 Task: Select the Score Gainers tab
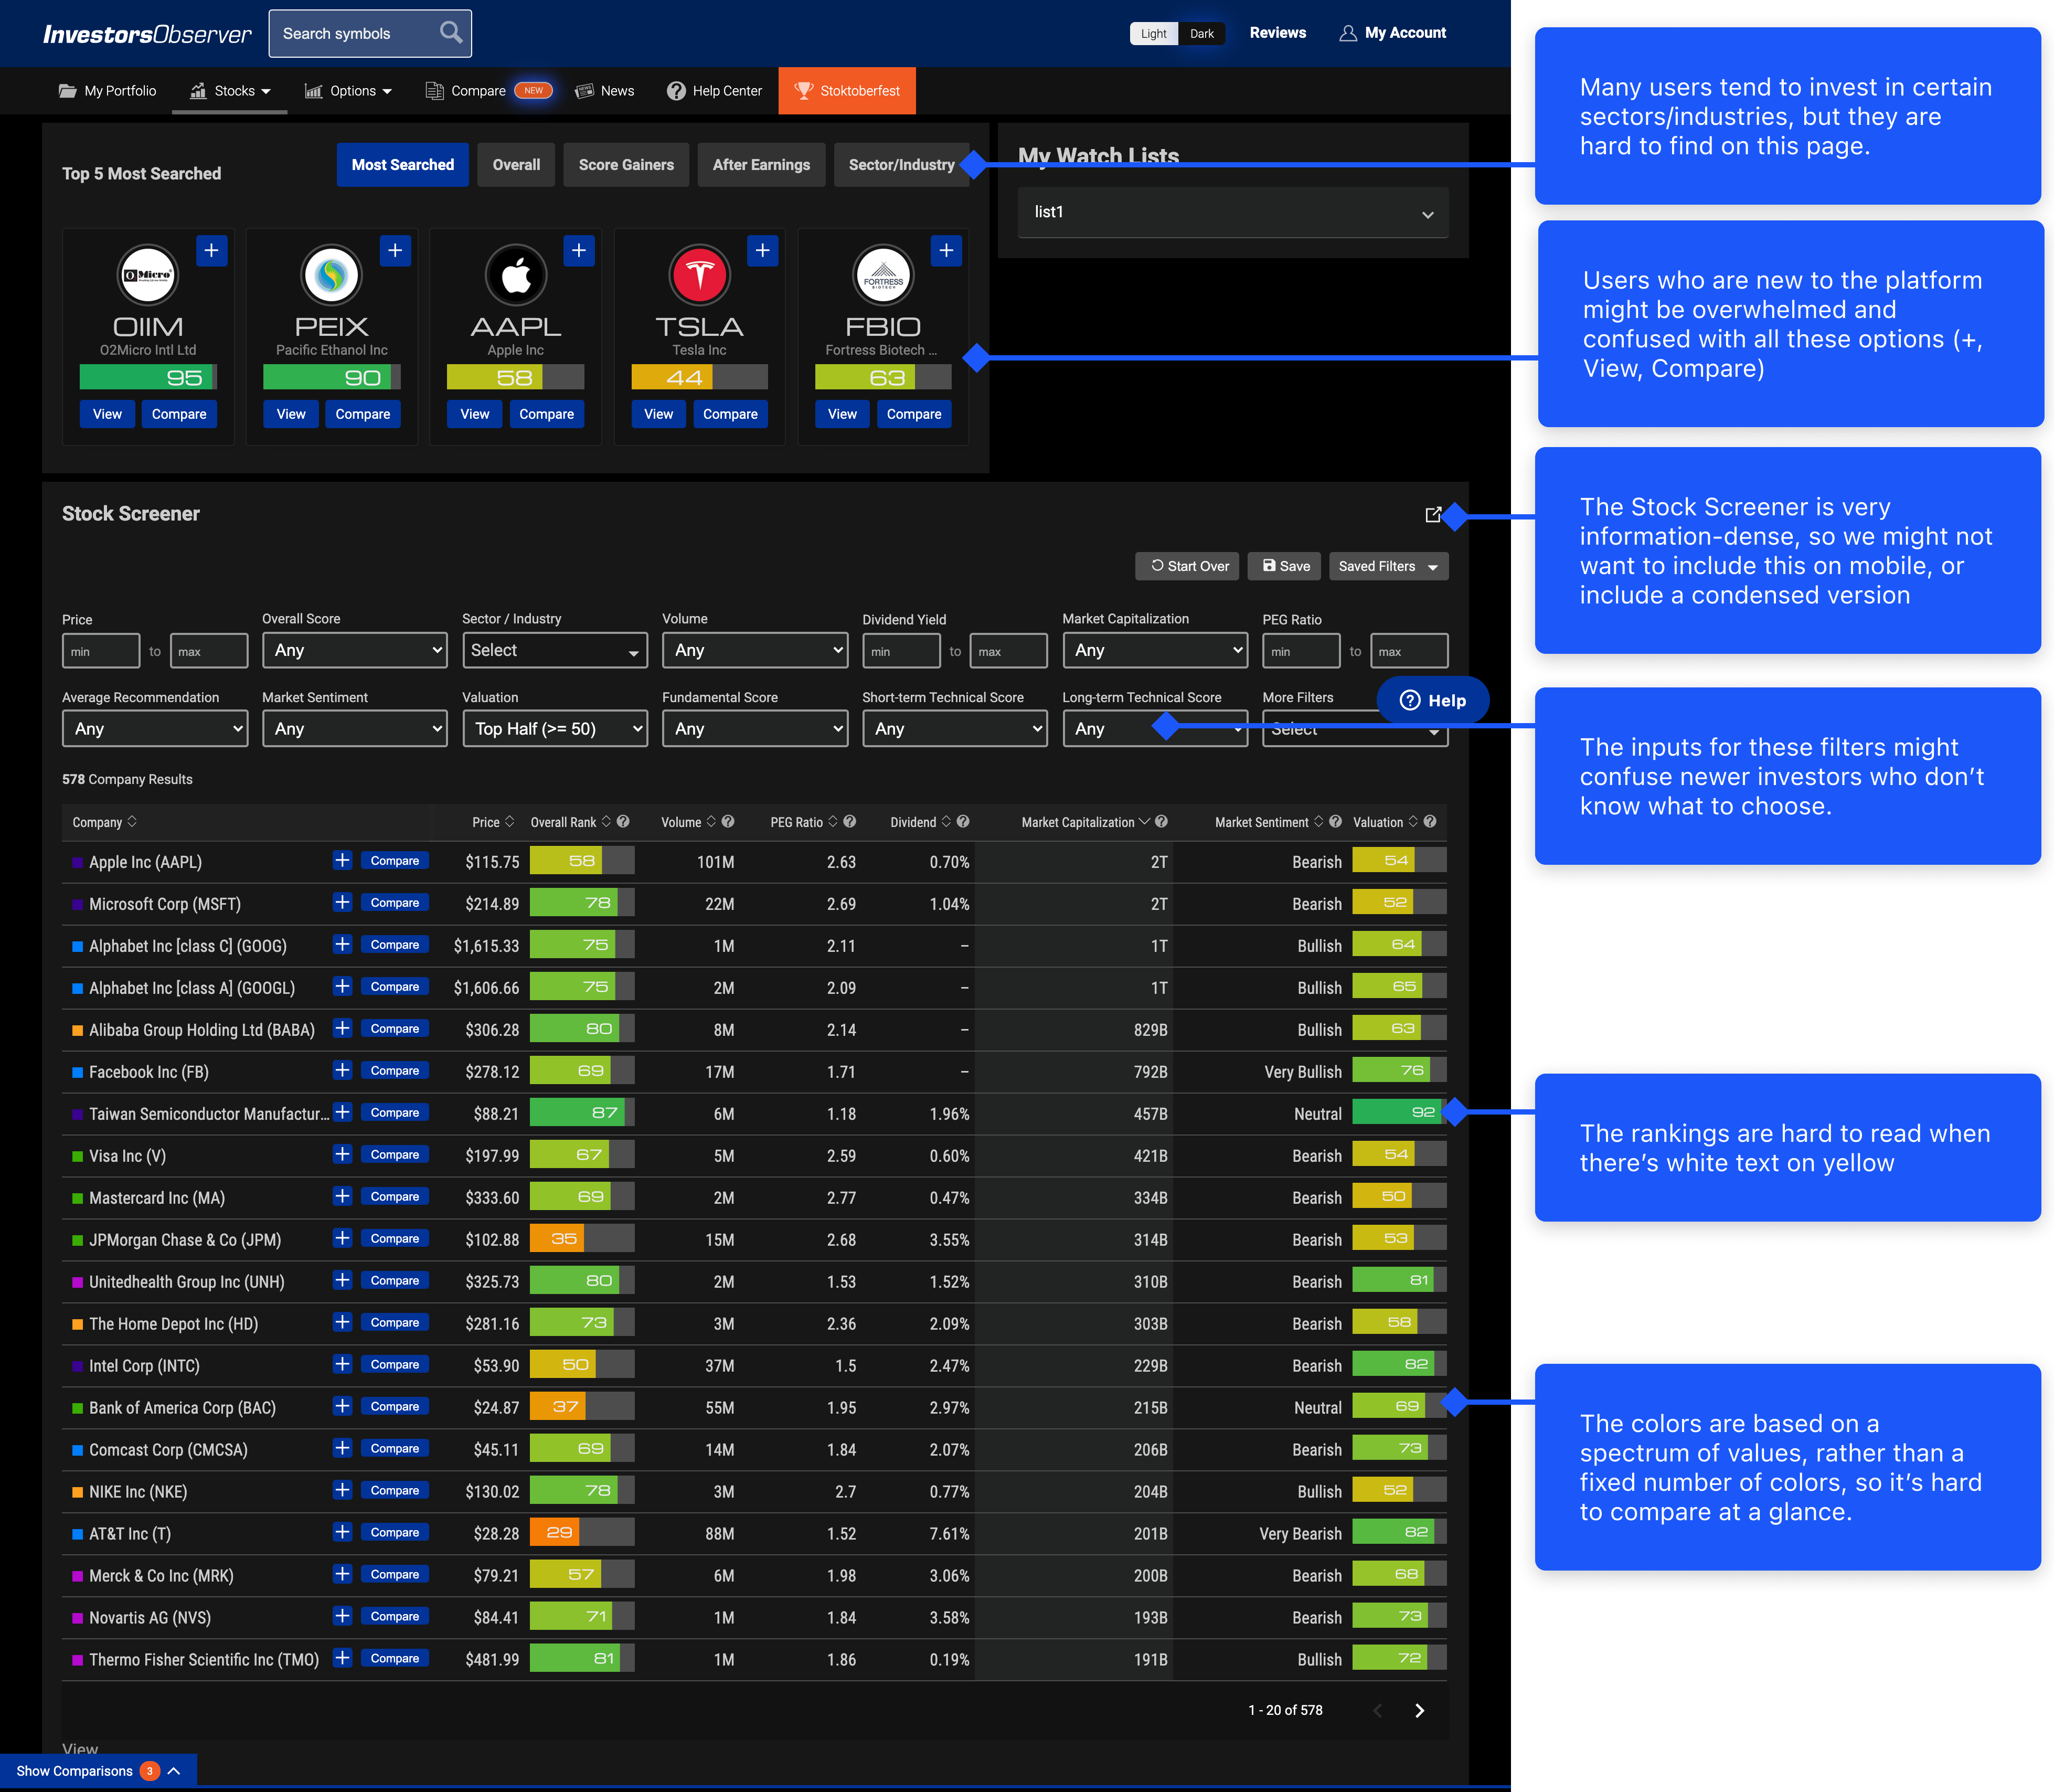[626, 165]
